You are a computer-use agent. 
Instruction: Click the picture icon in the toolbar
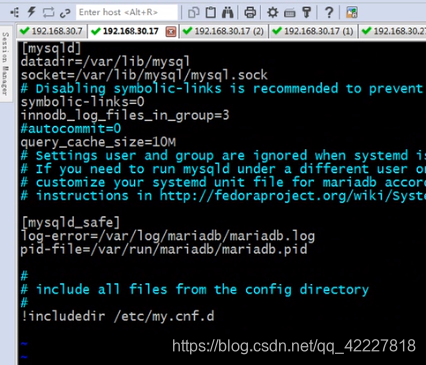click(x=352, y=13)
